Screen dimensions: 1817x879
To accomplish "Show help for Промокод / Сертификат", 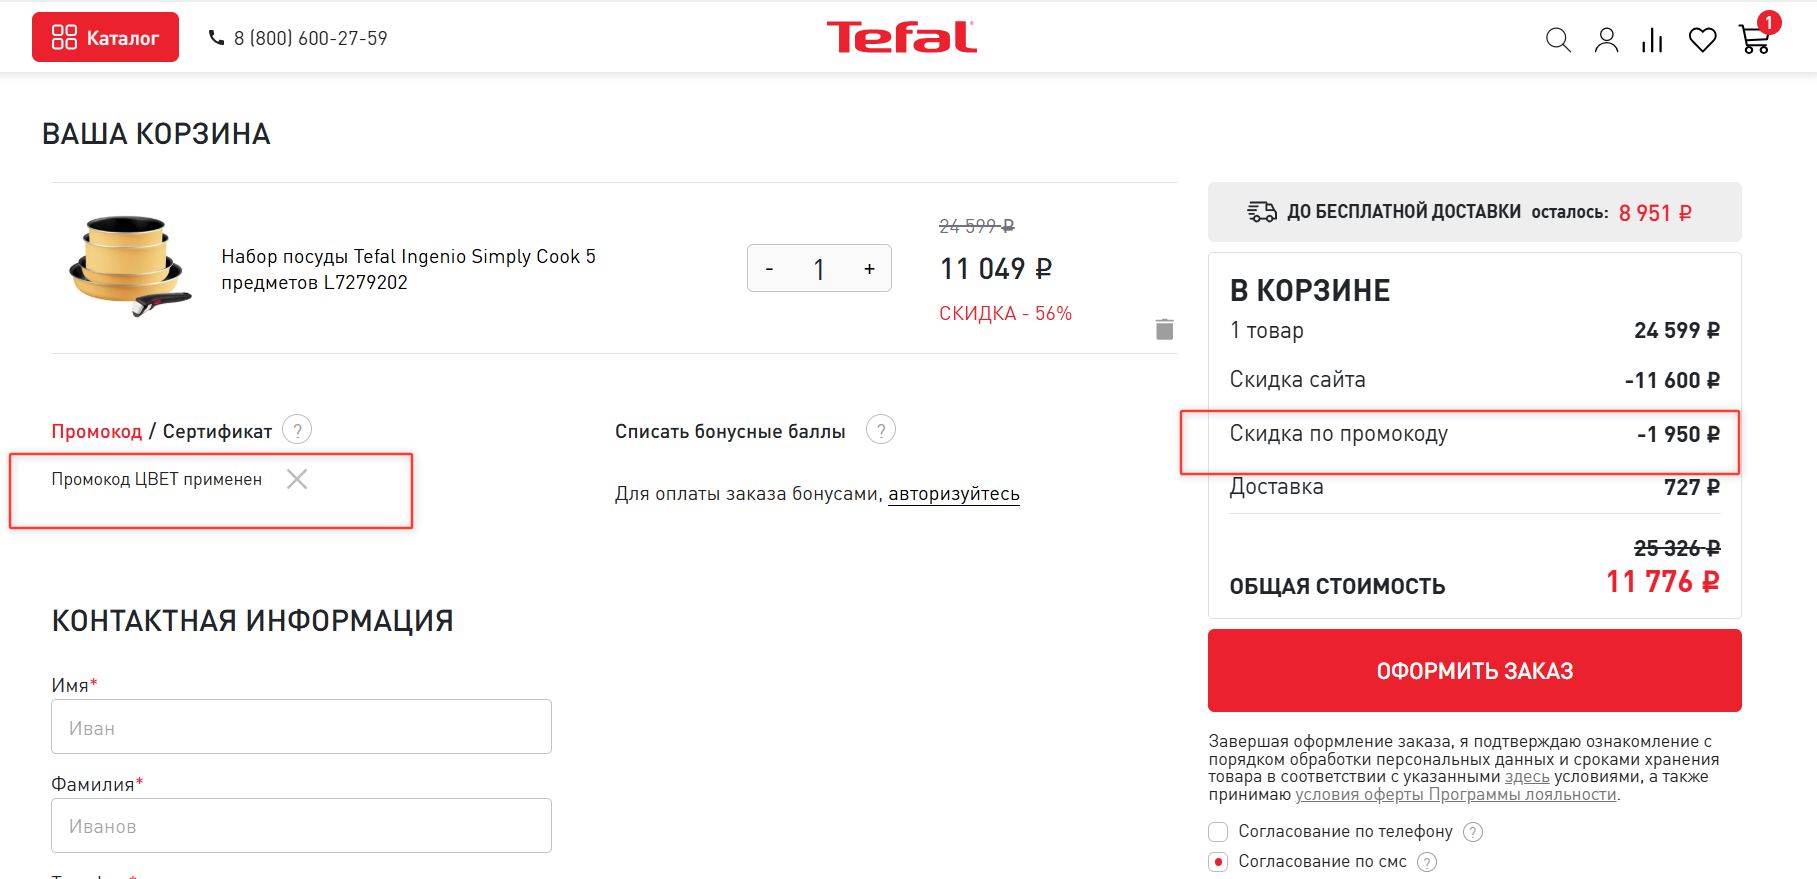I will tap(297, 430).
